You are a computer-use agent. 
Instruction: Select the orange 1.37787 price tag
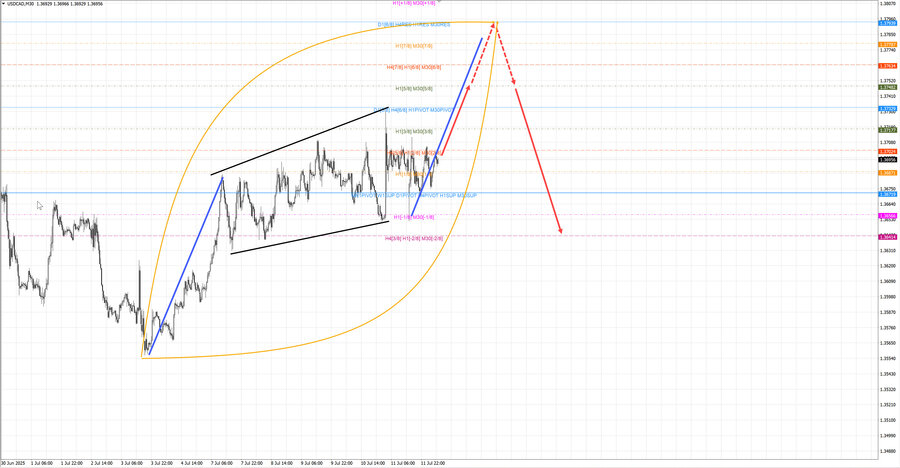coord(888,44)
